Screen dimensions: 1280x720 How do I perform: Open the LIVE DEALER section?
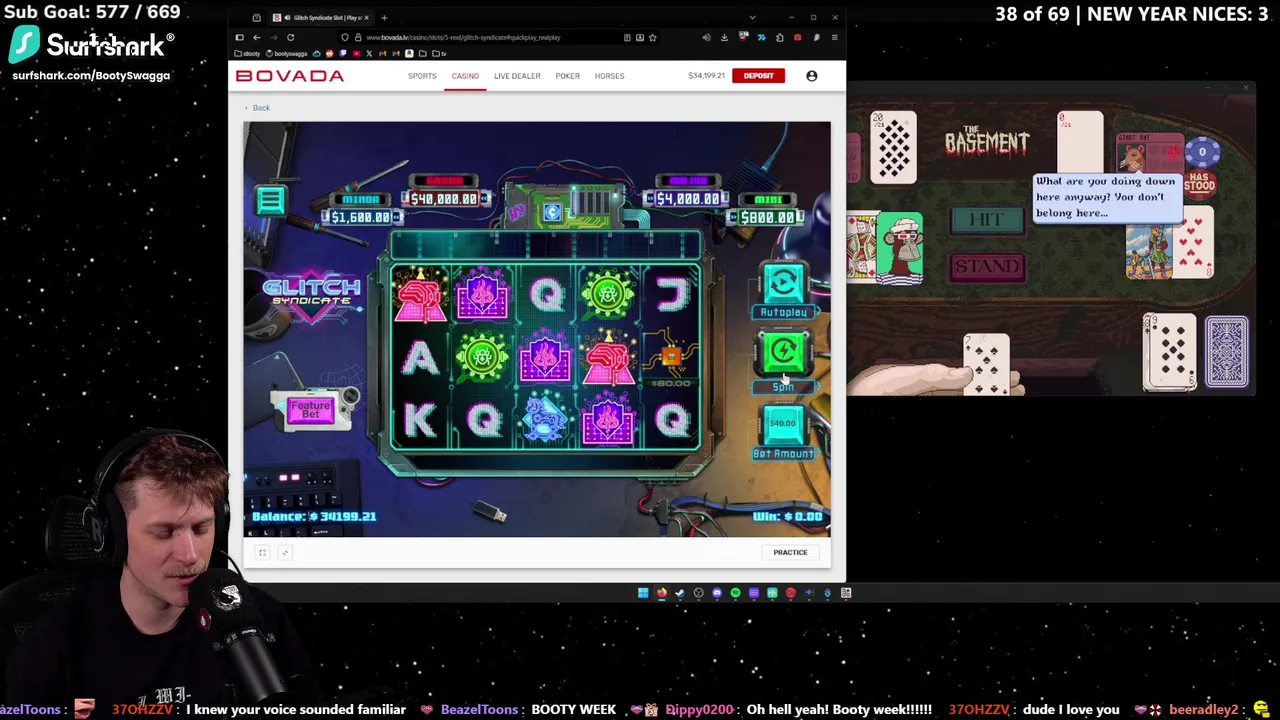[517, 76]
